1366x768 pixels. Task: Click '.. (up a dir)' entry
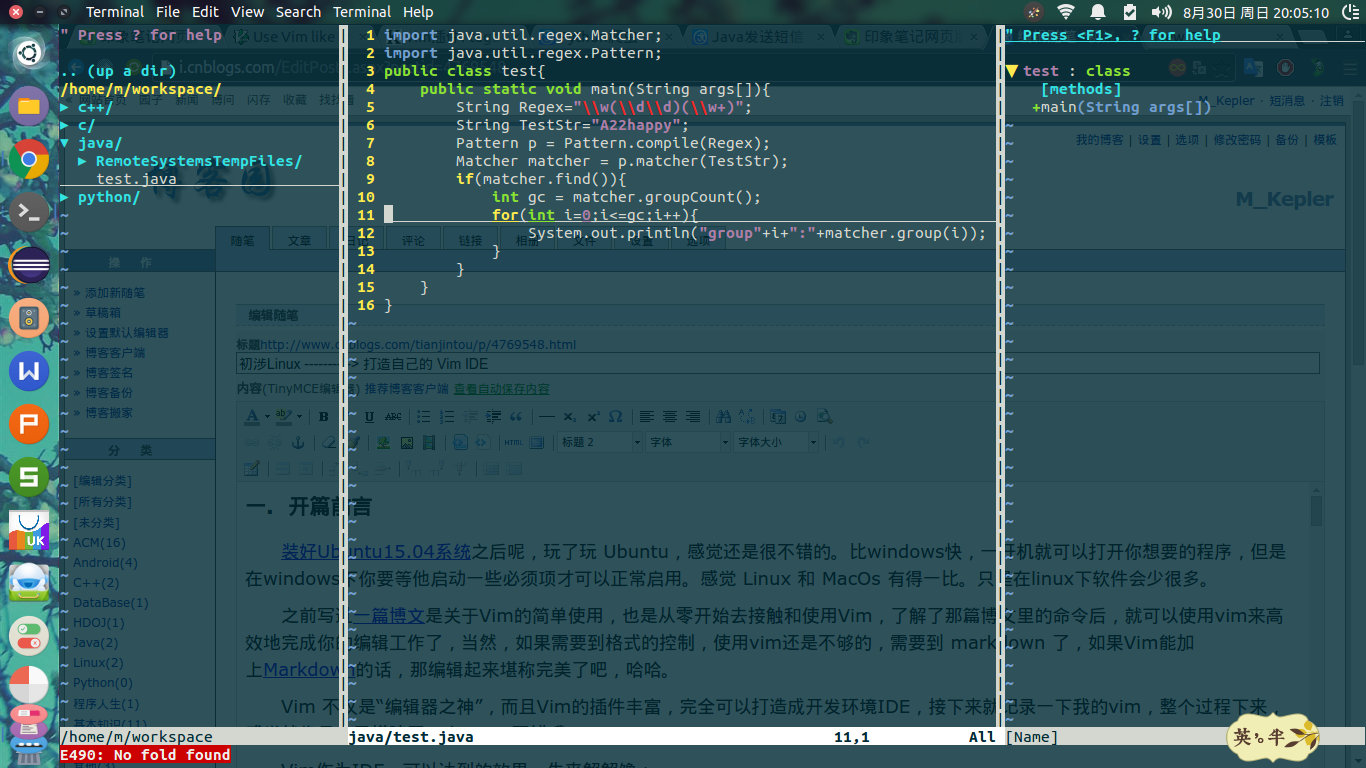119,71
